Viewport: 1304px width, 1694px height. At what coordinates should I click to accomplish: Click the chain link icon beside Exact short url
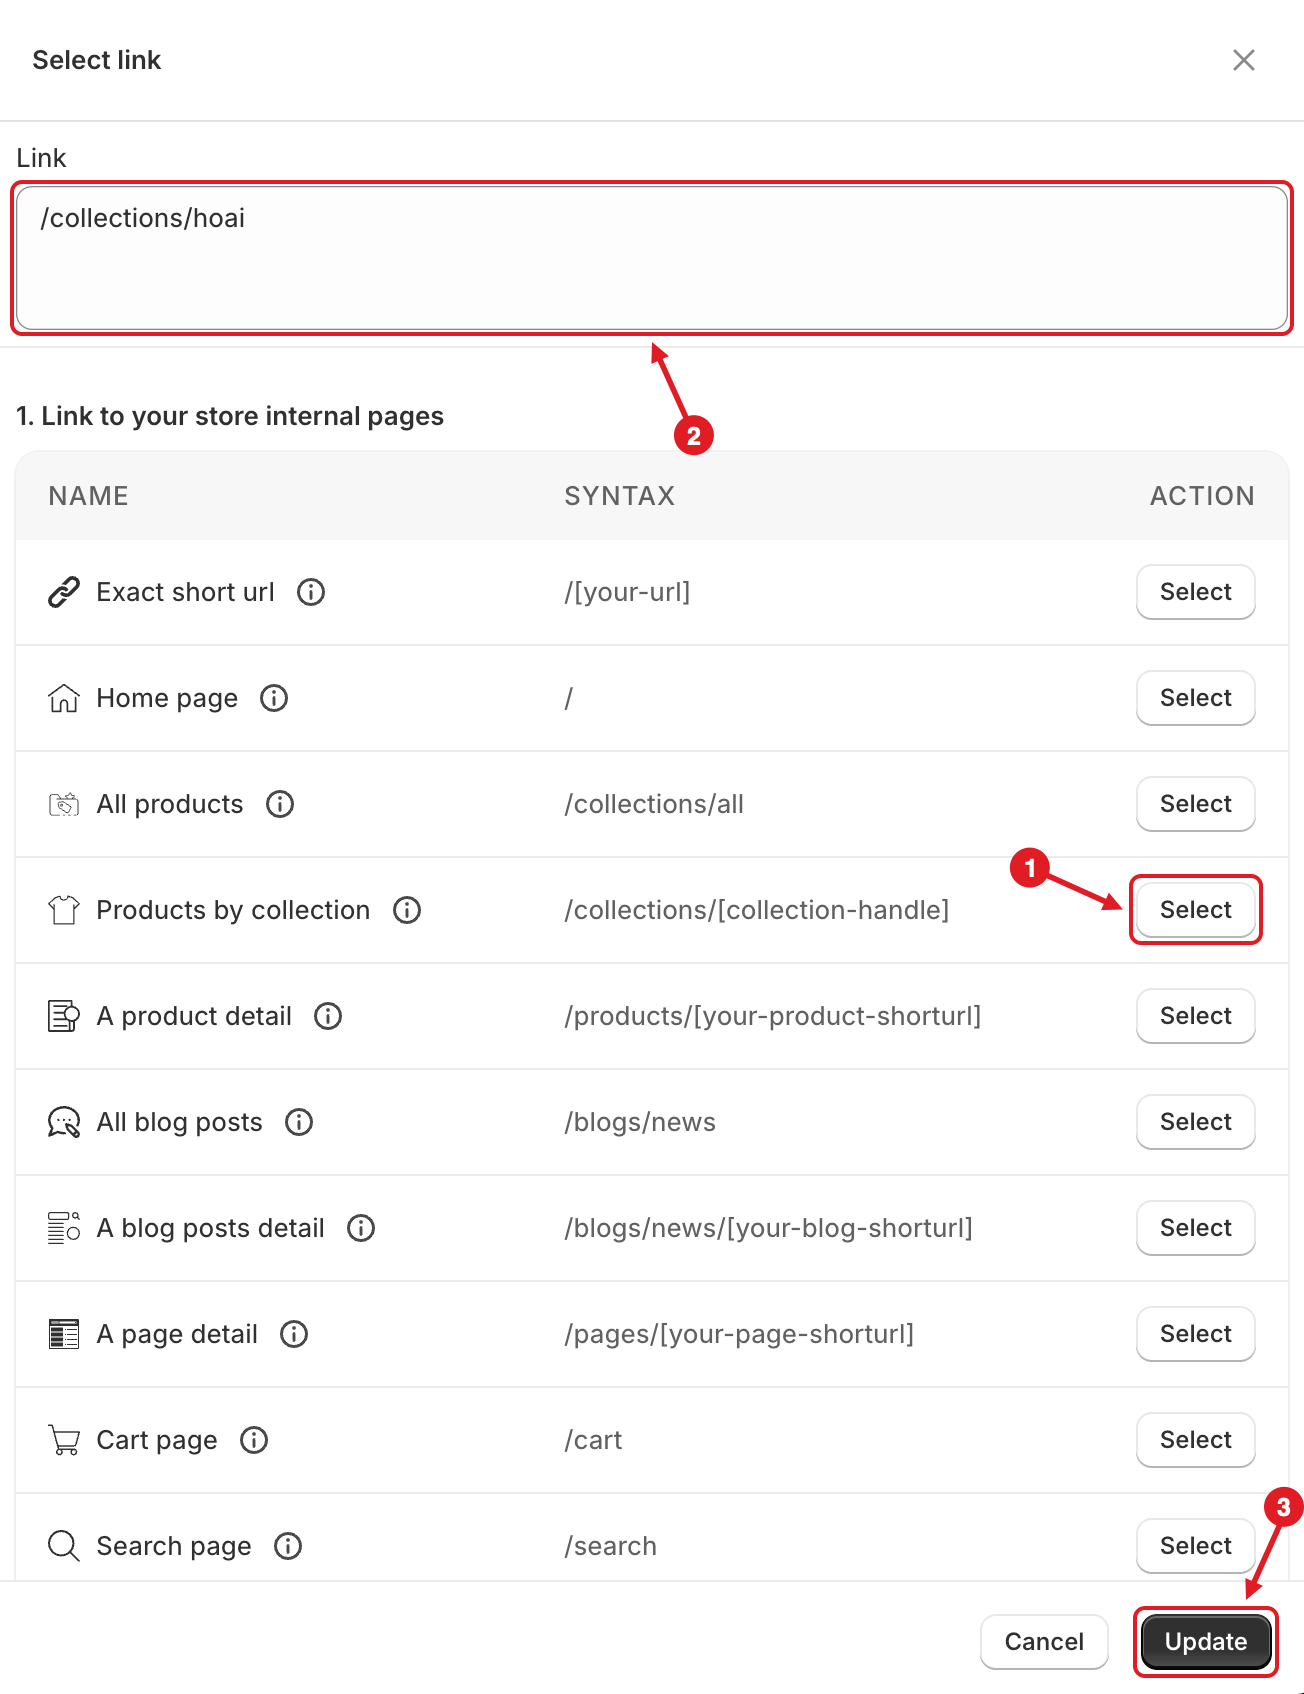pos(64,592)
